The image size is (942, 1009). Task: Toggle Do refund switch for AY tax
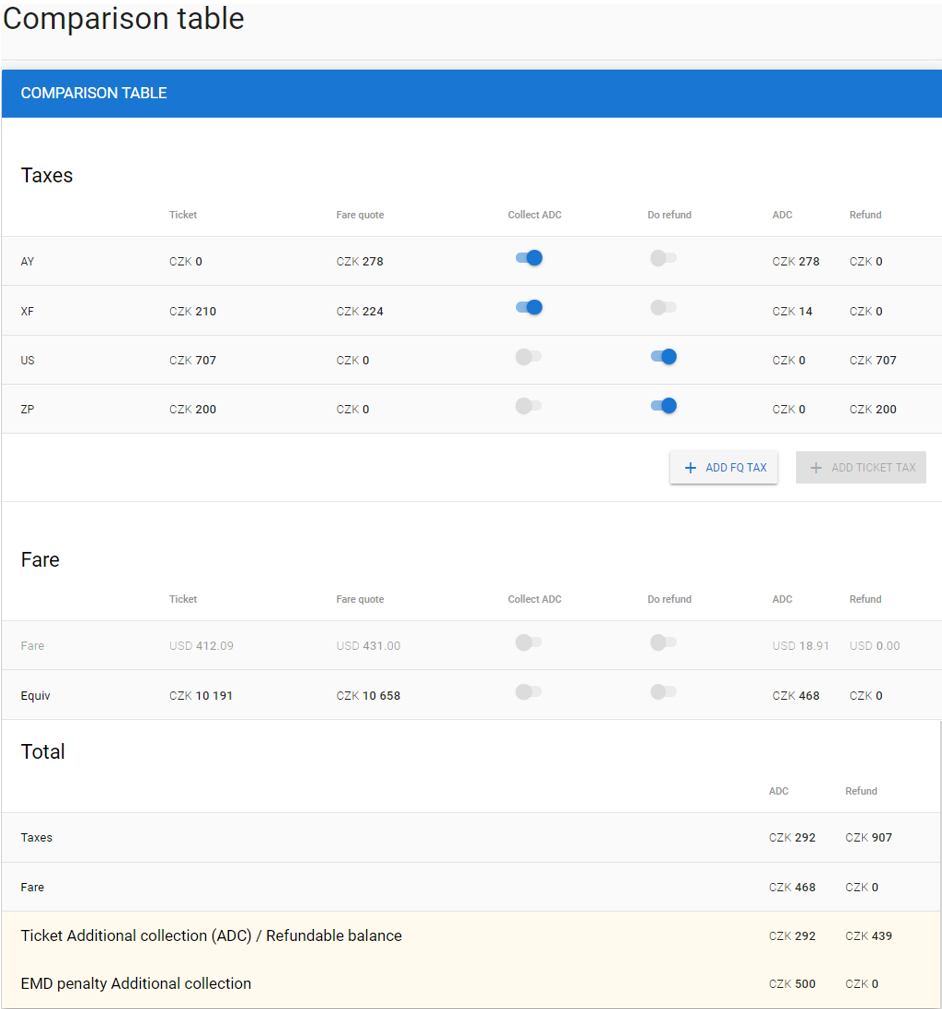point(662,259)
